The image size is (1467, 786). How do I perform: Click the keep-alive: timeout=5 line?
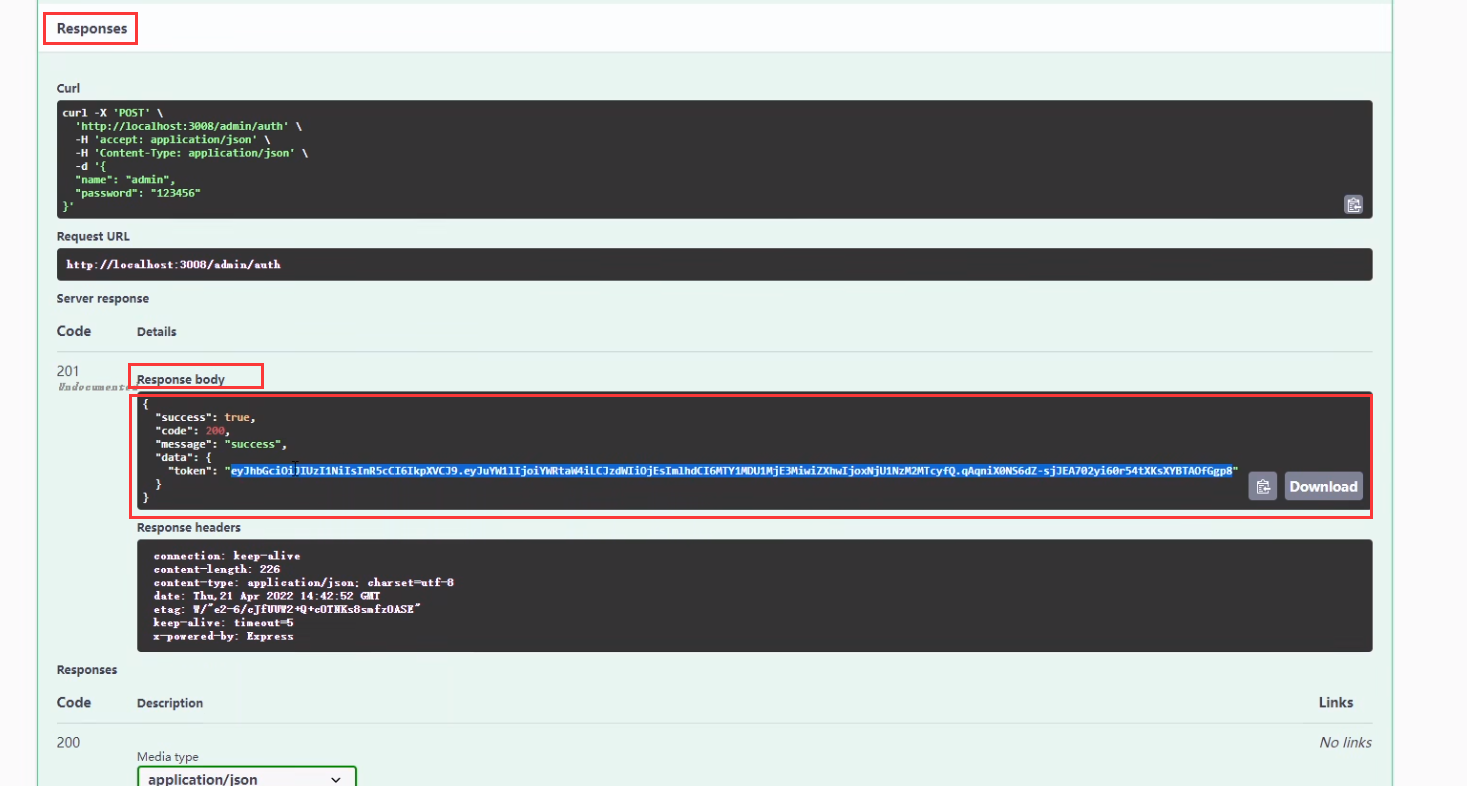point(223,622)
